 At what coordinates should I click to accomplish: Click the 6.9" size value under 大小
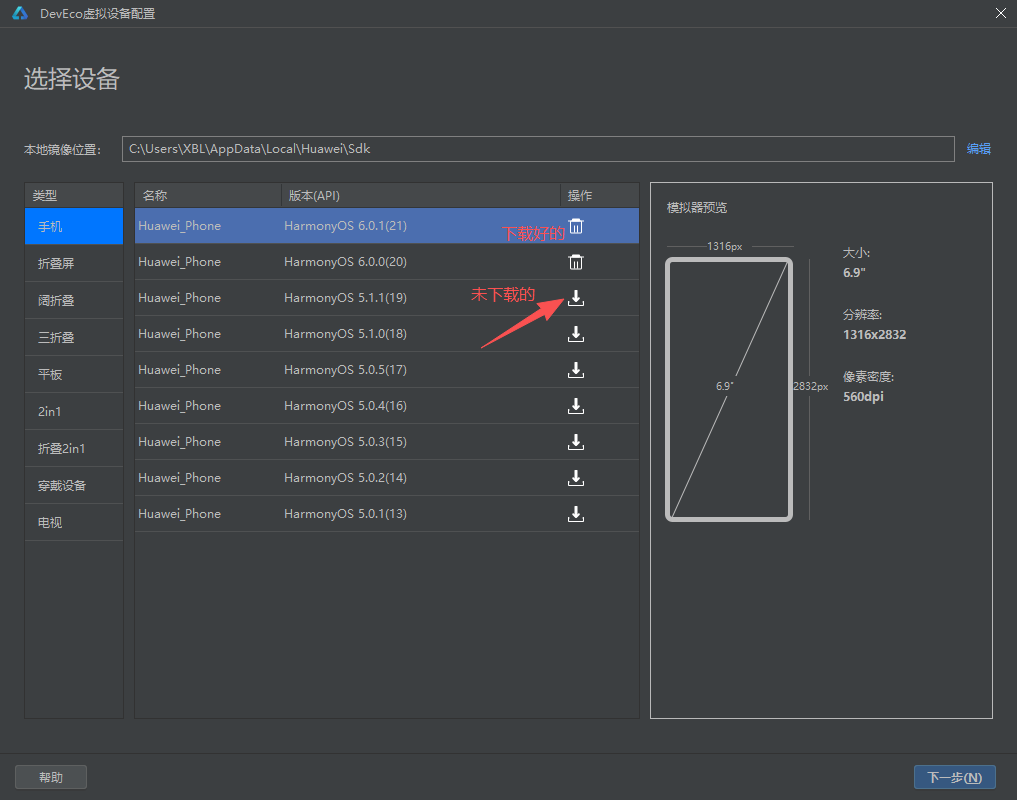pyautogui.click(x=854, y=273)
